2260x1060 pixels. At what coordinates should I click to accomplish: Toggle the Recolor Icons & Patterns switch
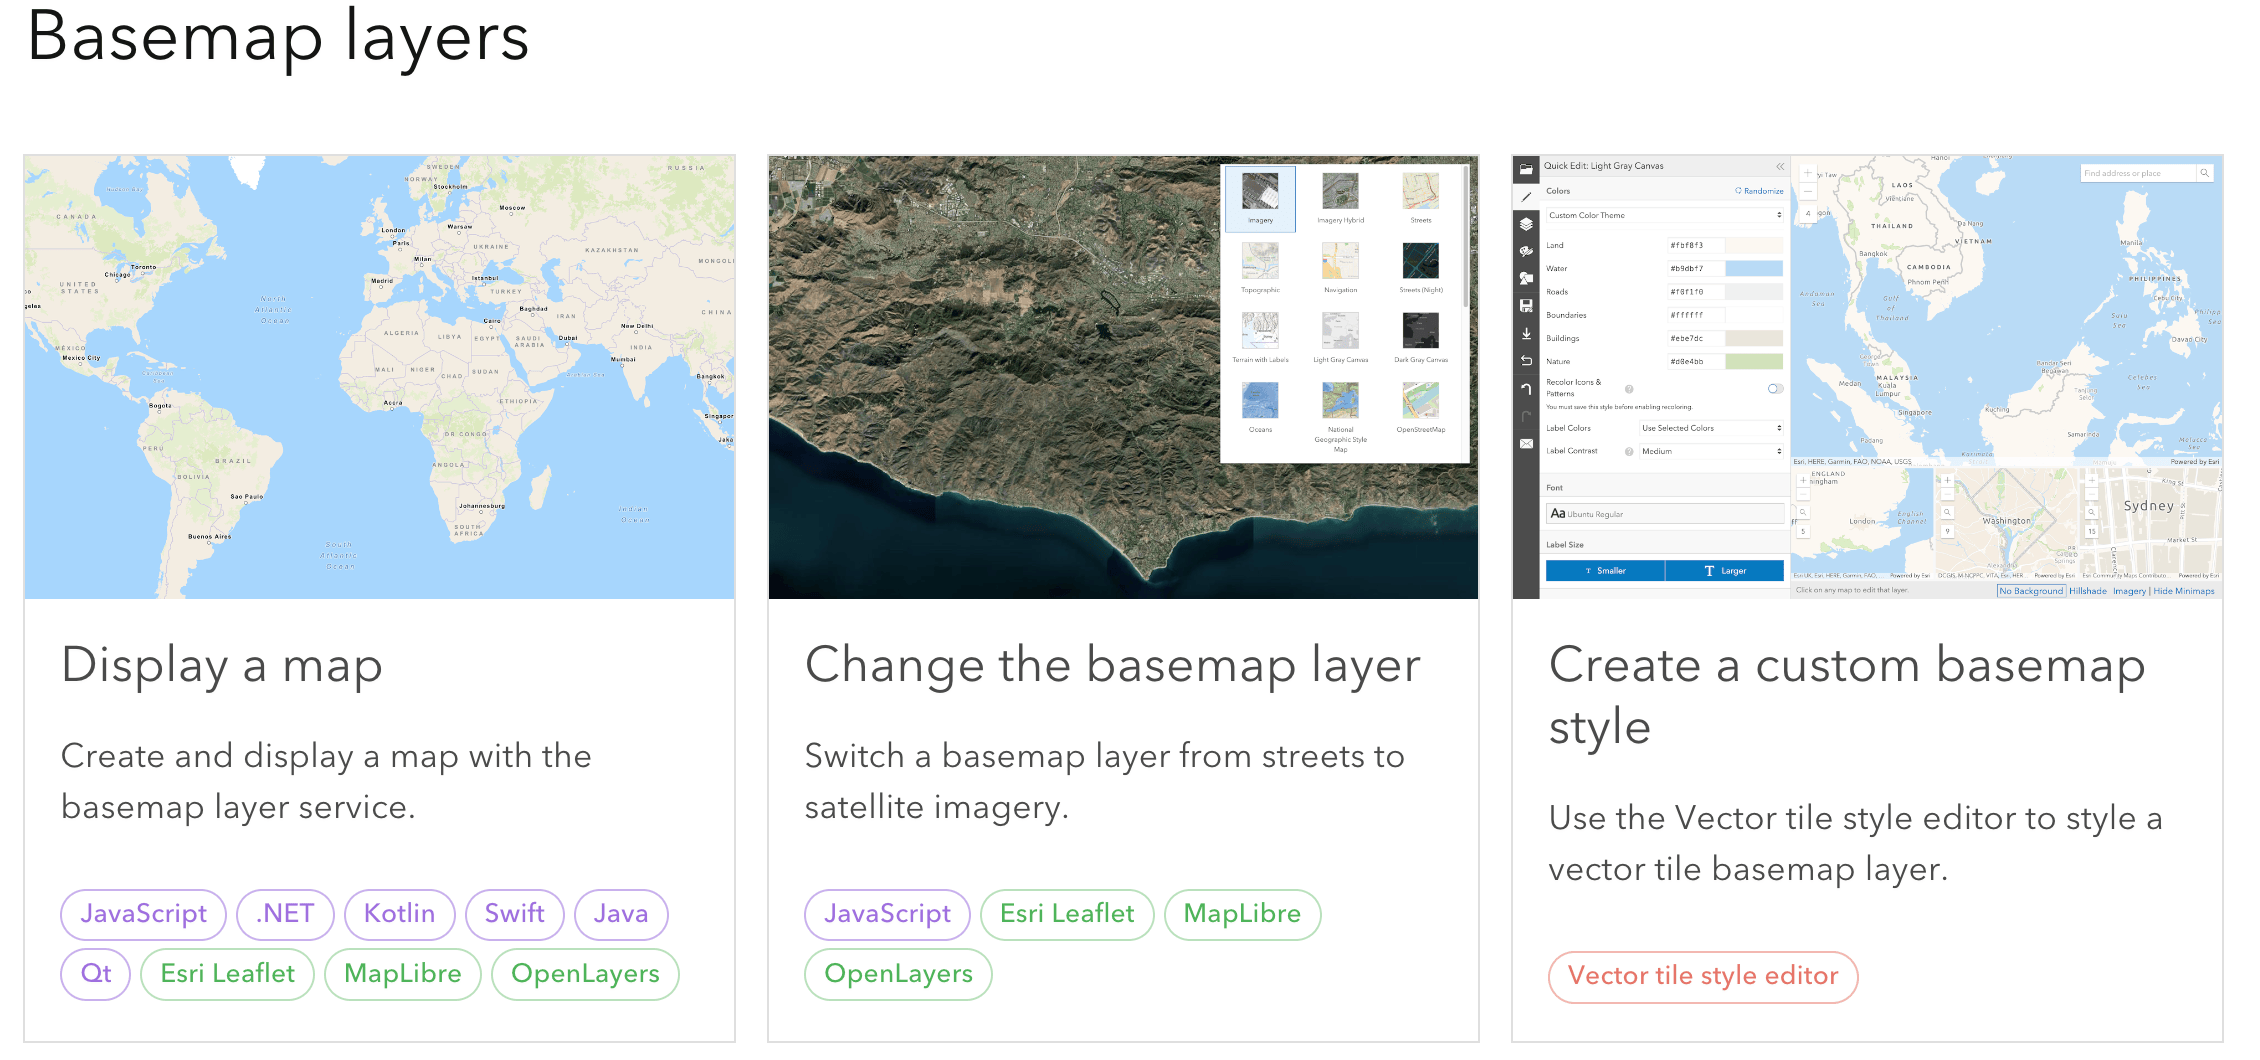coord(1775,389)
